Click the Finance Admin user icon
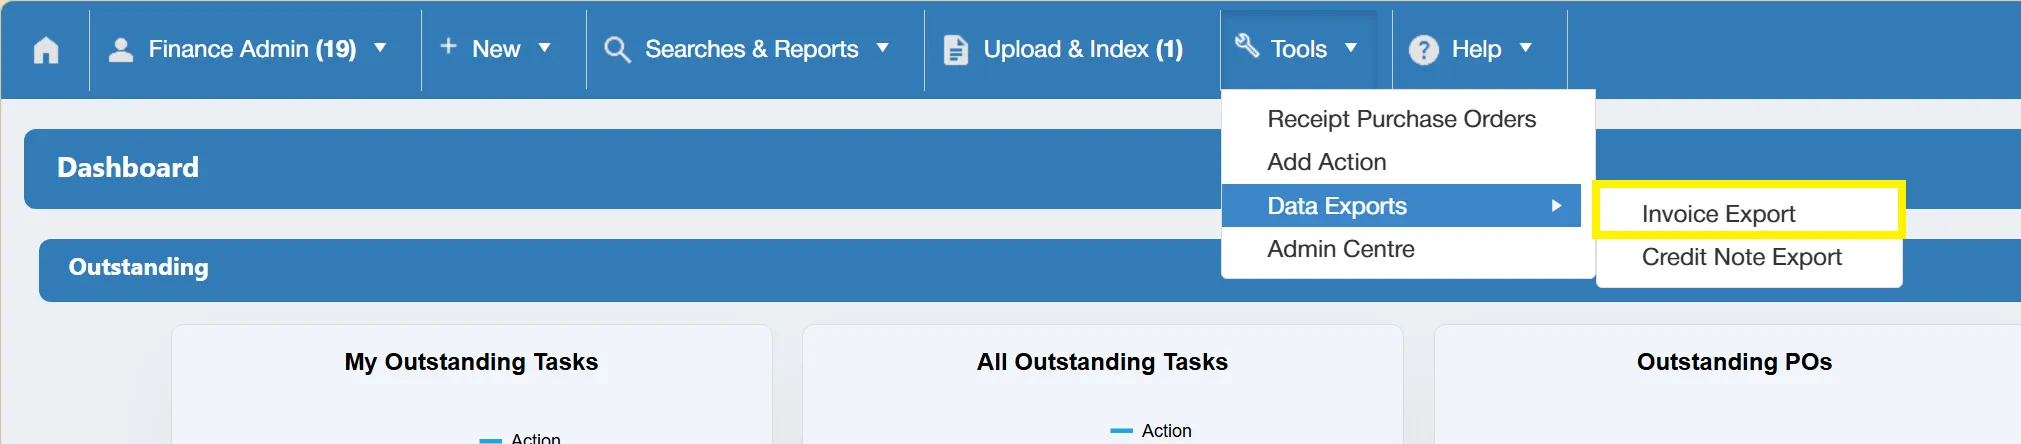The width and height of the screenshot is (2021, 444). click(121, 50)
